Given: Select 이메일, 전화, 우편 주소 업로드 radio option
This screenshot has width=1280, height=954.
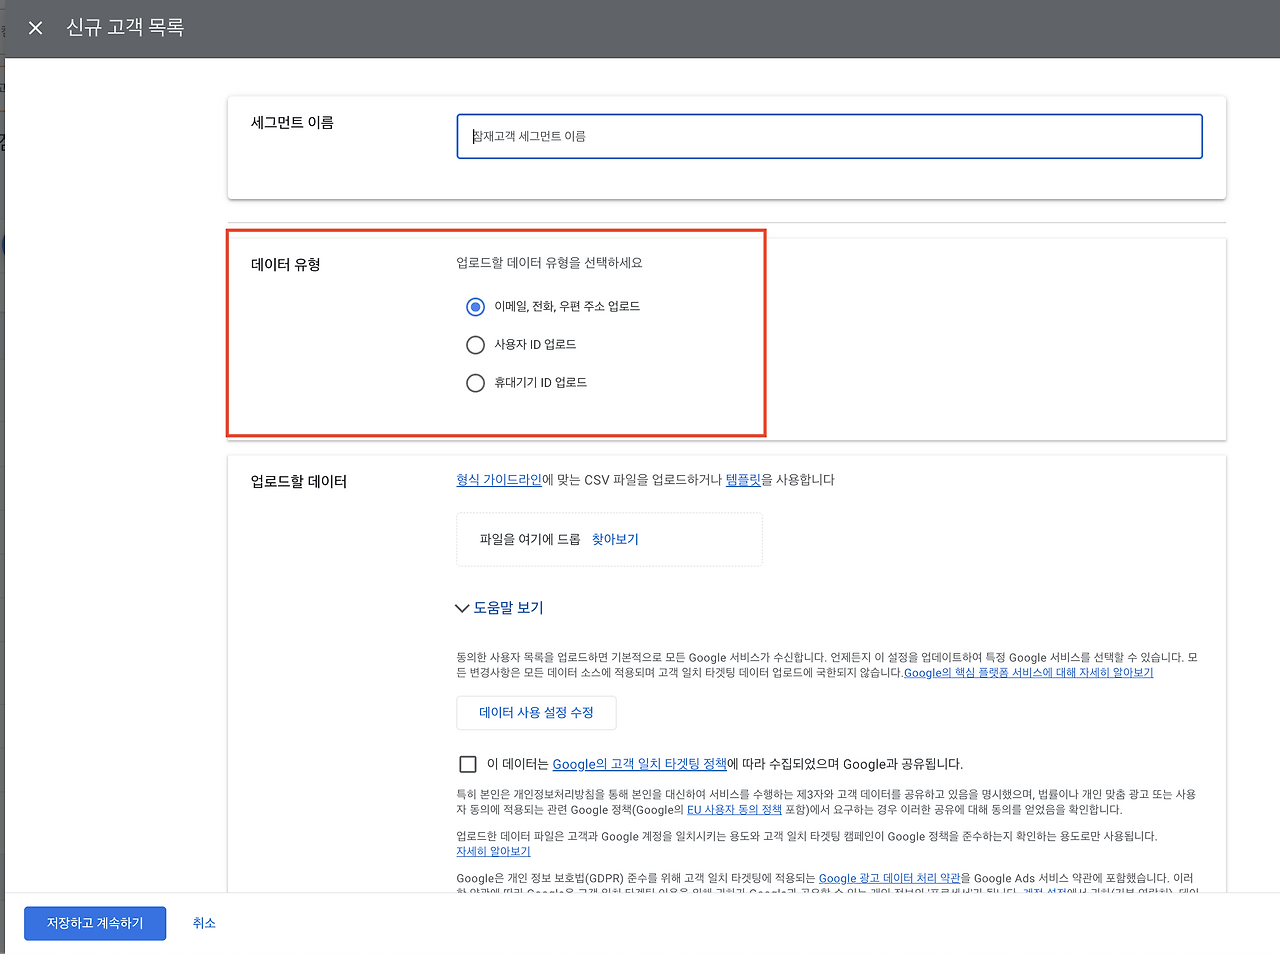Looking at the screenshot, I should click(x=475, y=306).
